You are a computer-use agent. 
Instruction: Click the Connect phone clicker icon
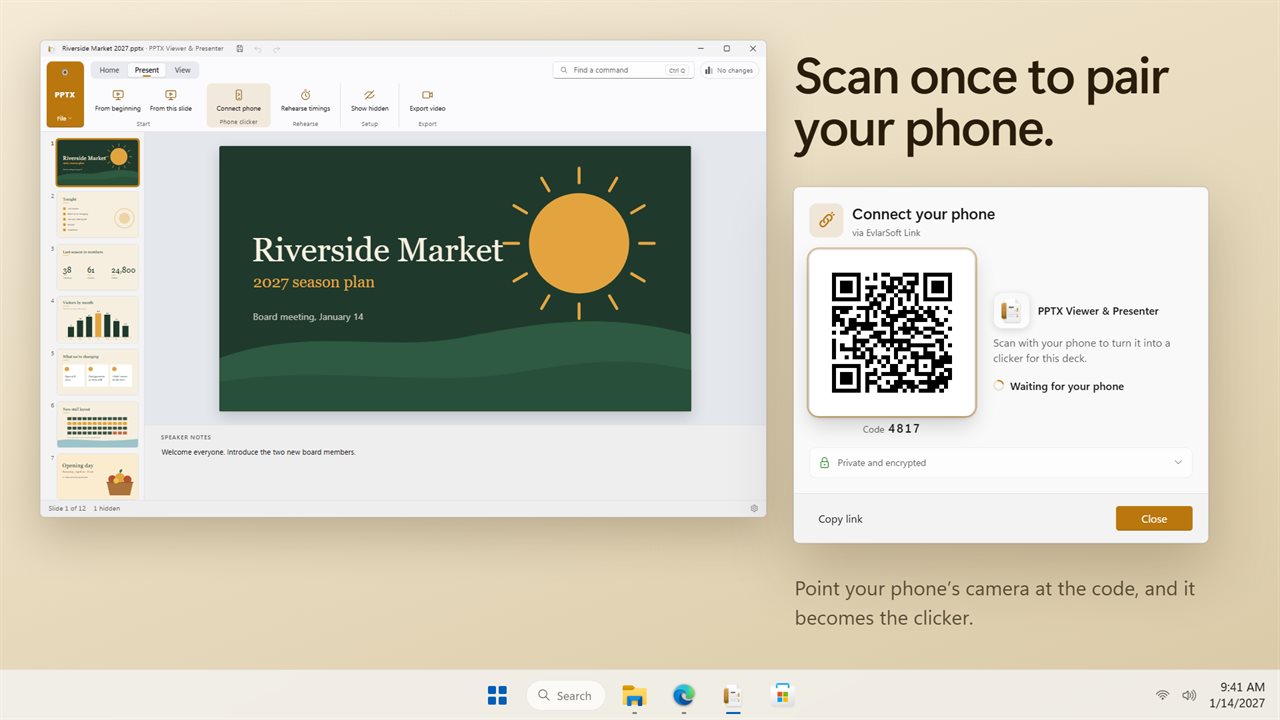pos(238,95)
